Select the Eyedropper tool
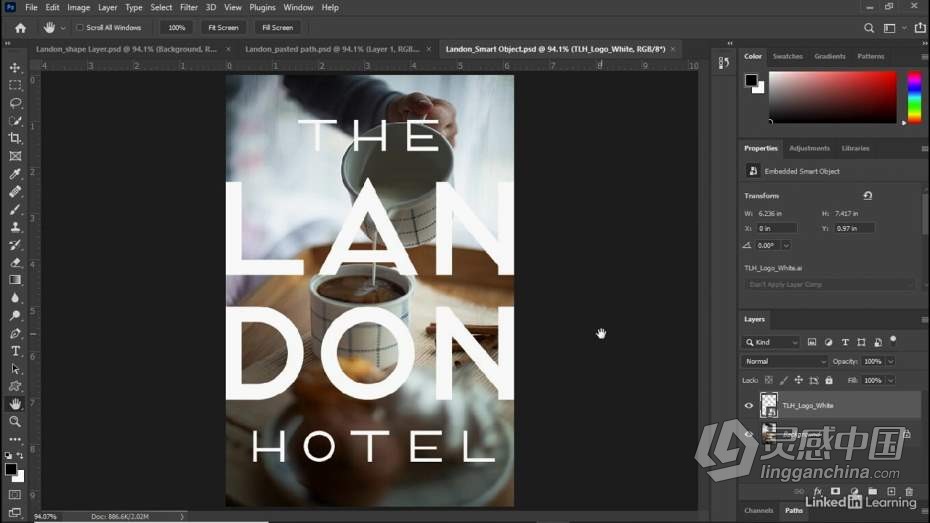 pyautogui.click(x=15, y=174)
